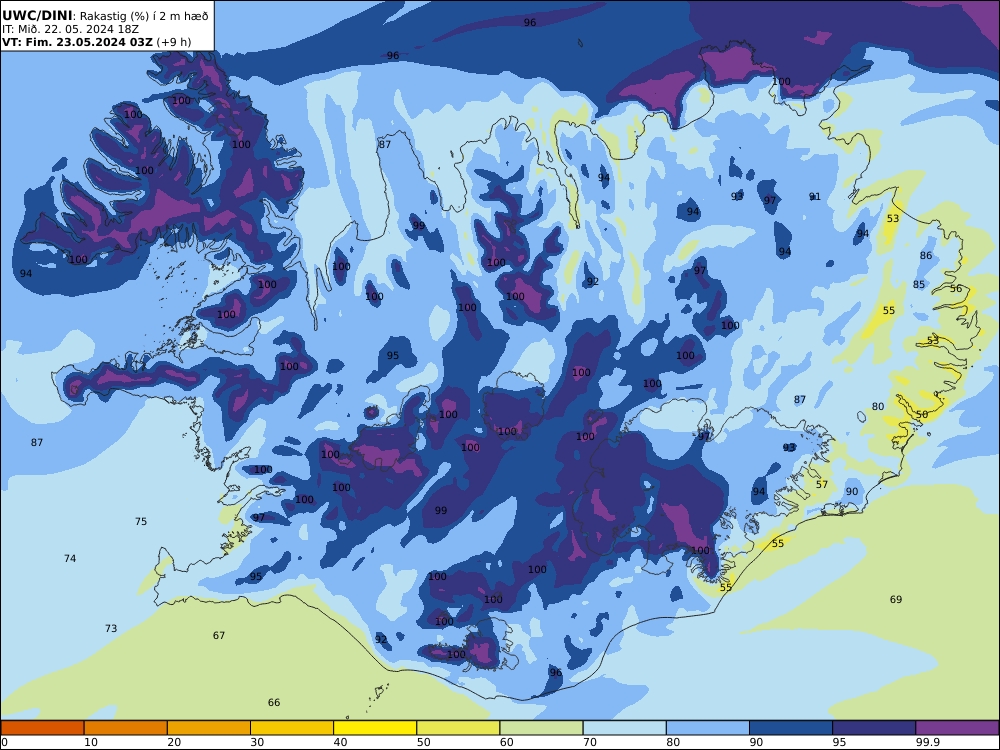1000x750 pixels.
Task: Click the bright yellow 40-50 legend swatch
Action: click(x=375, y=728)
